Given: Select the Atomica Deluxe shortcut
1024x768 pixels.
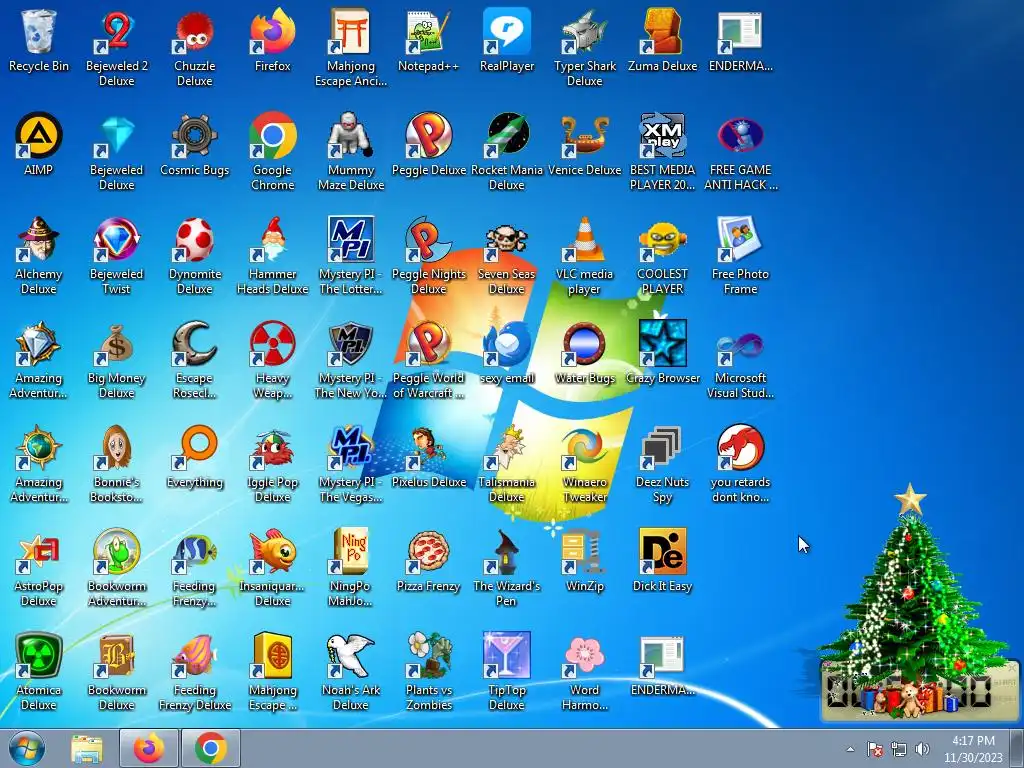Looking at the screenshot, I should coord(39,655).
